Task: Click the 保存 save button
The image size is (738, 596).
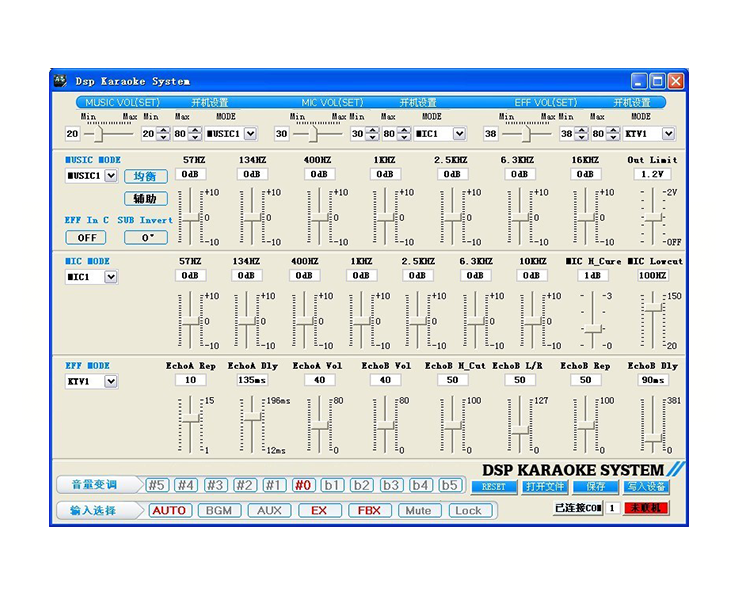Action: 596,487
